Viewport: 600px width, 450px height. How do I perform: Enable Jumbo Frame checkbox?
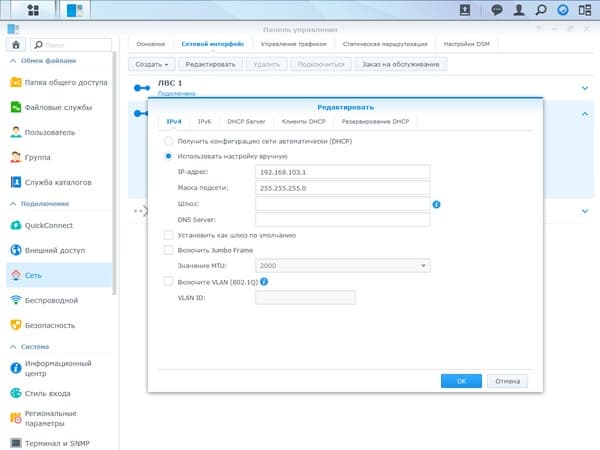pyautogui.click(x=168, y=250)
